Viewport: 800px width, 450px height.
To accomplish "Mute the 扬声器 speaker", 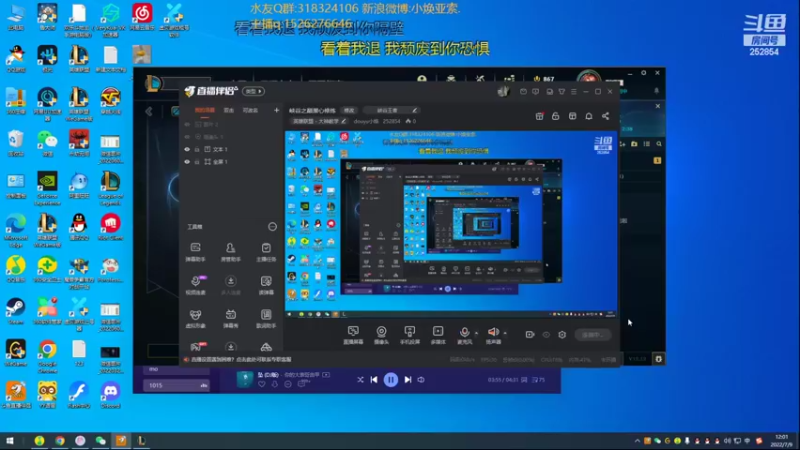I will pos(493,333).
